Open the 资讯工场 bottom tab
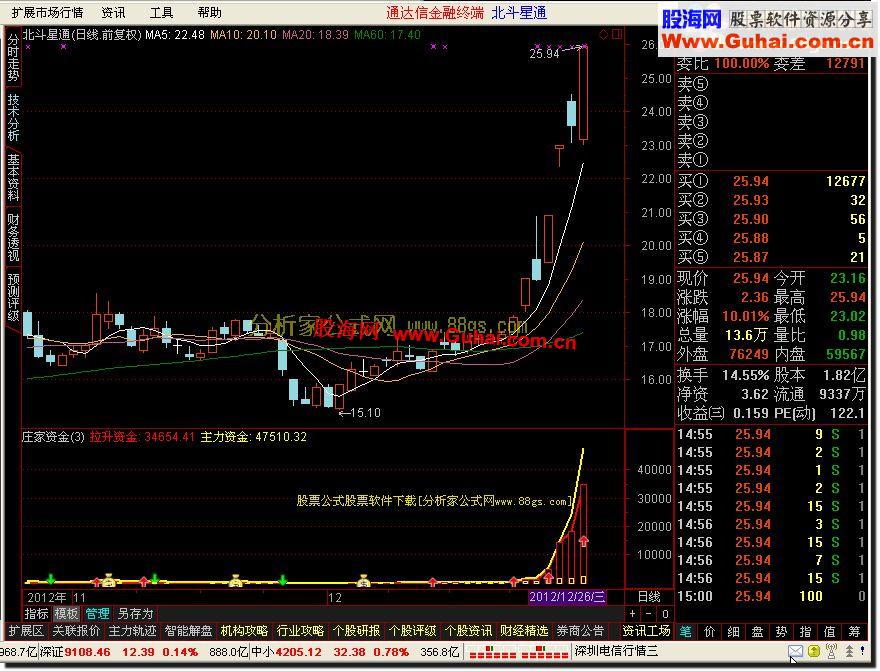880x671 pixels. point(647,631)
